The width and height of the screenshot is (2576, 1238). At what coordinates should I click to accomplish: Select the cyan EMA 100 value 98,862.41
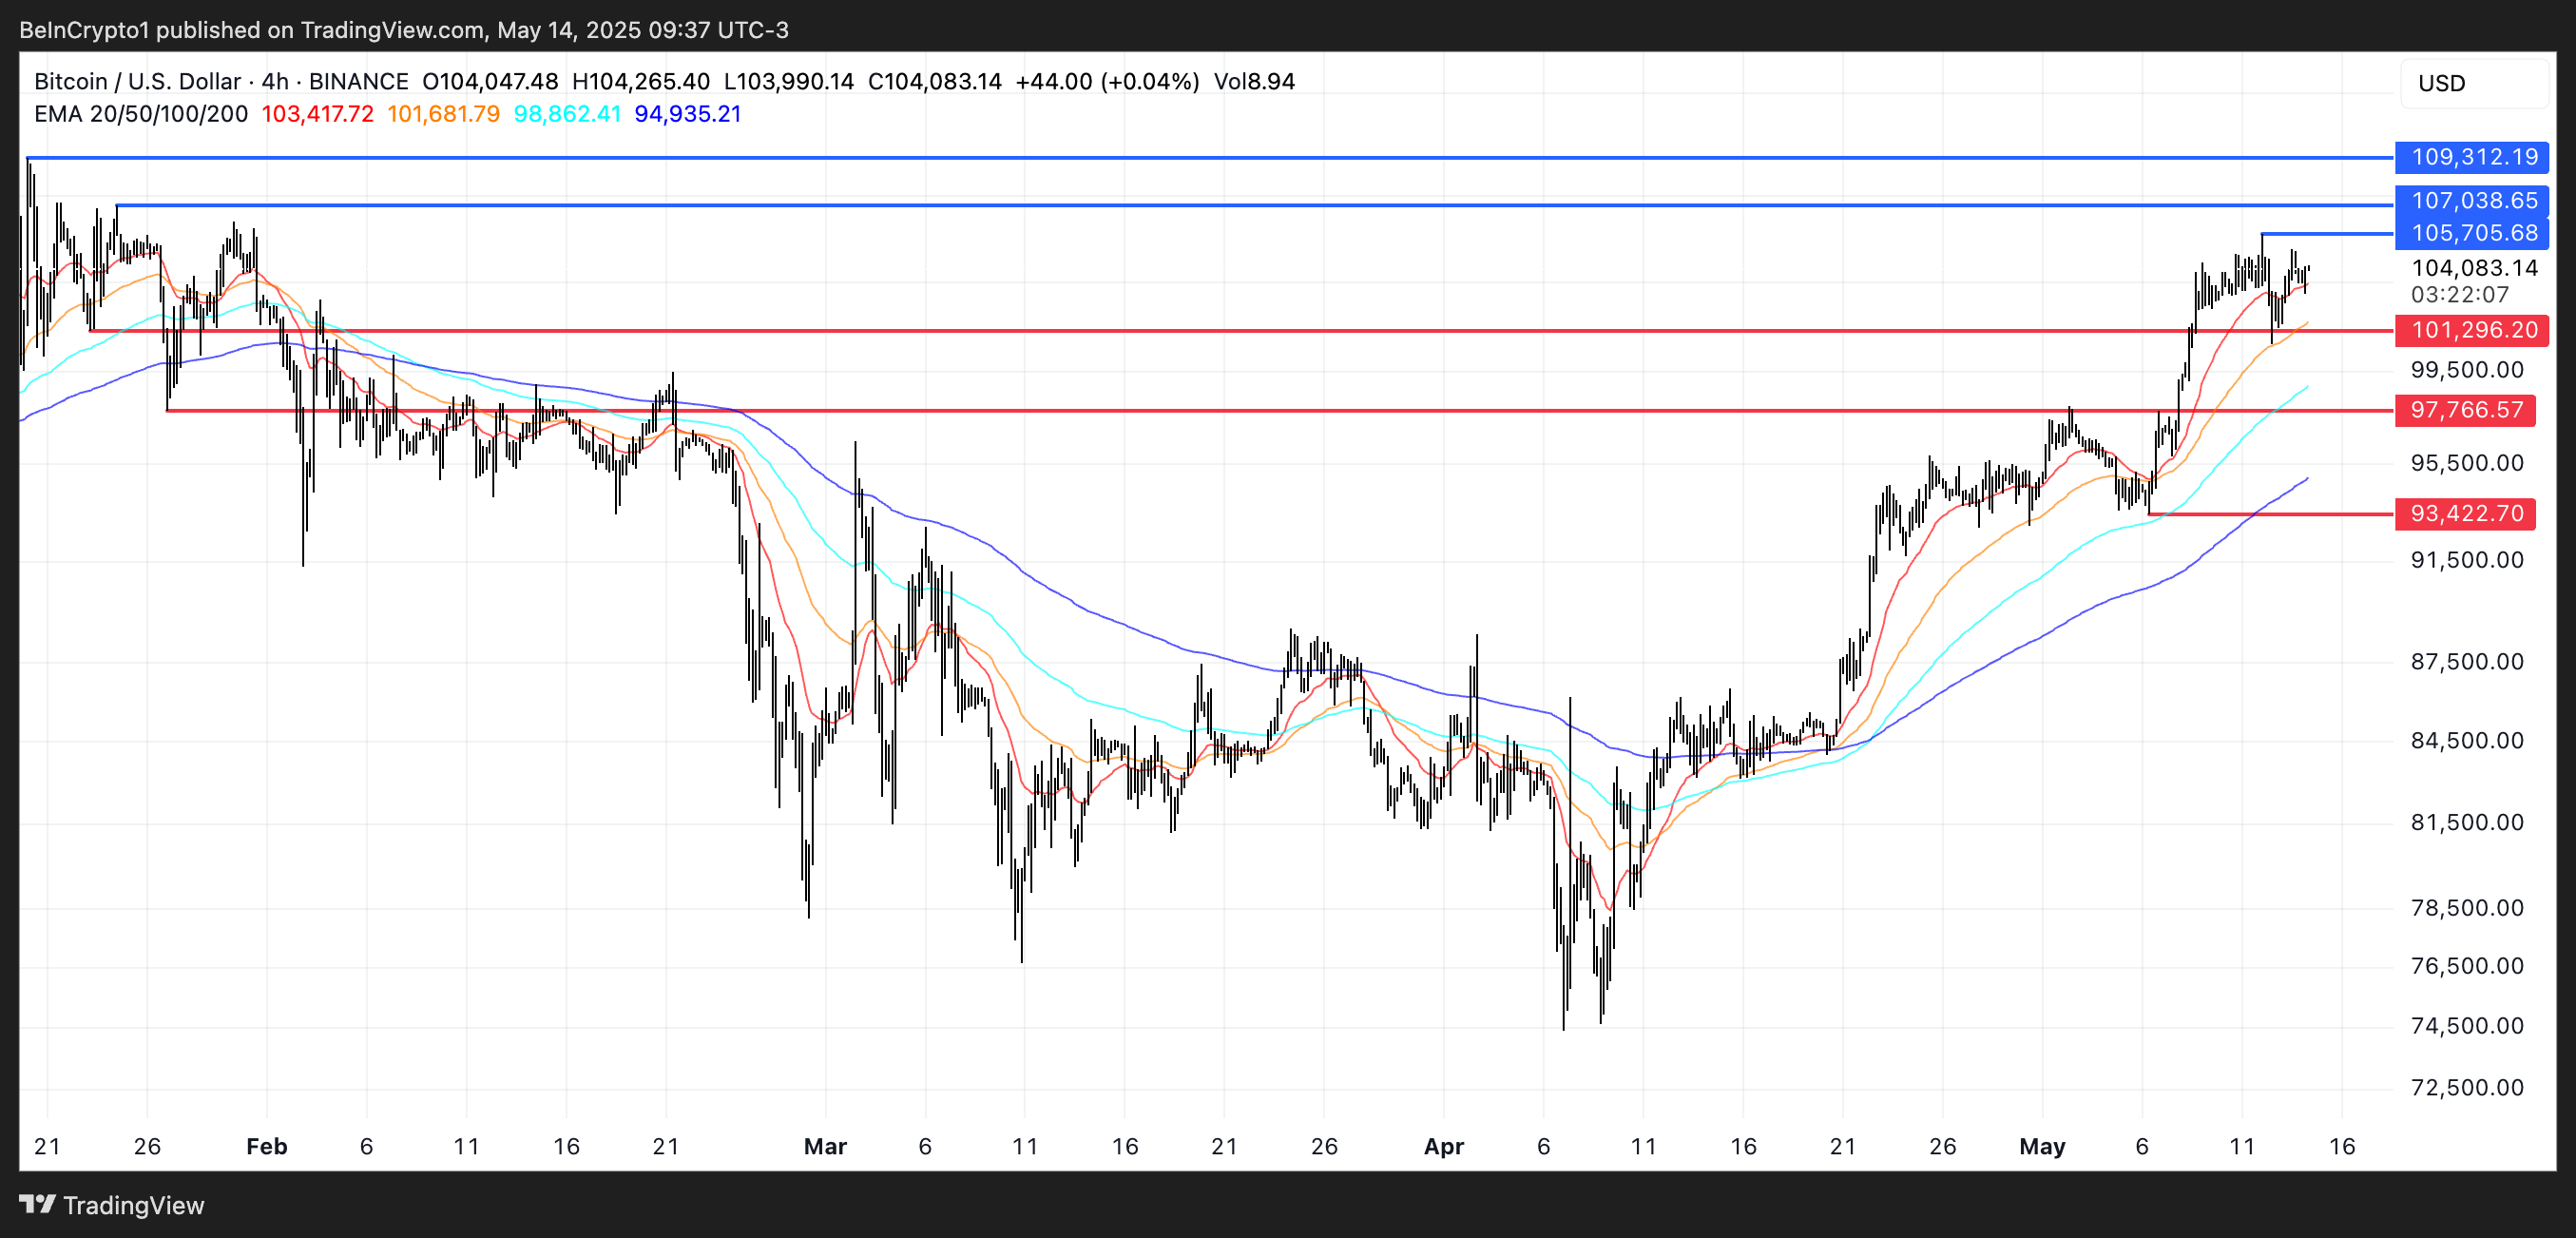pyautogui.click(x=565, y=114)
